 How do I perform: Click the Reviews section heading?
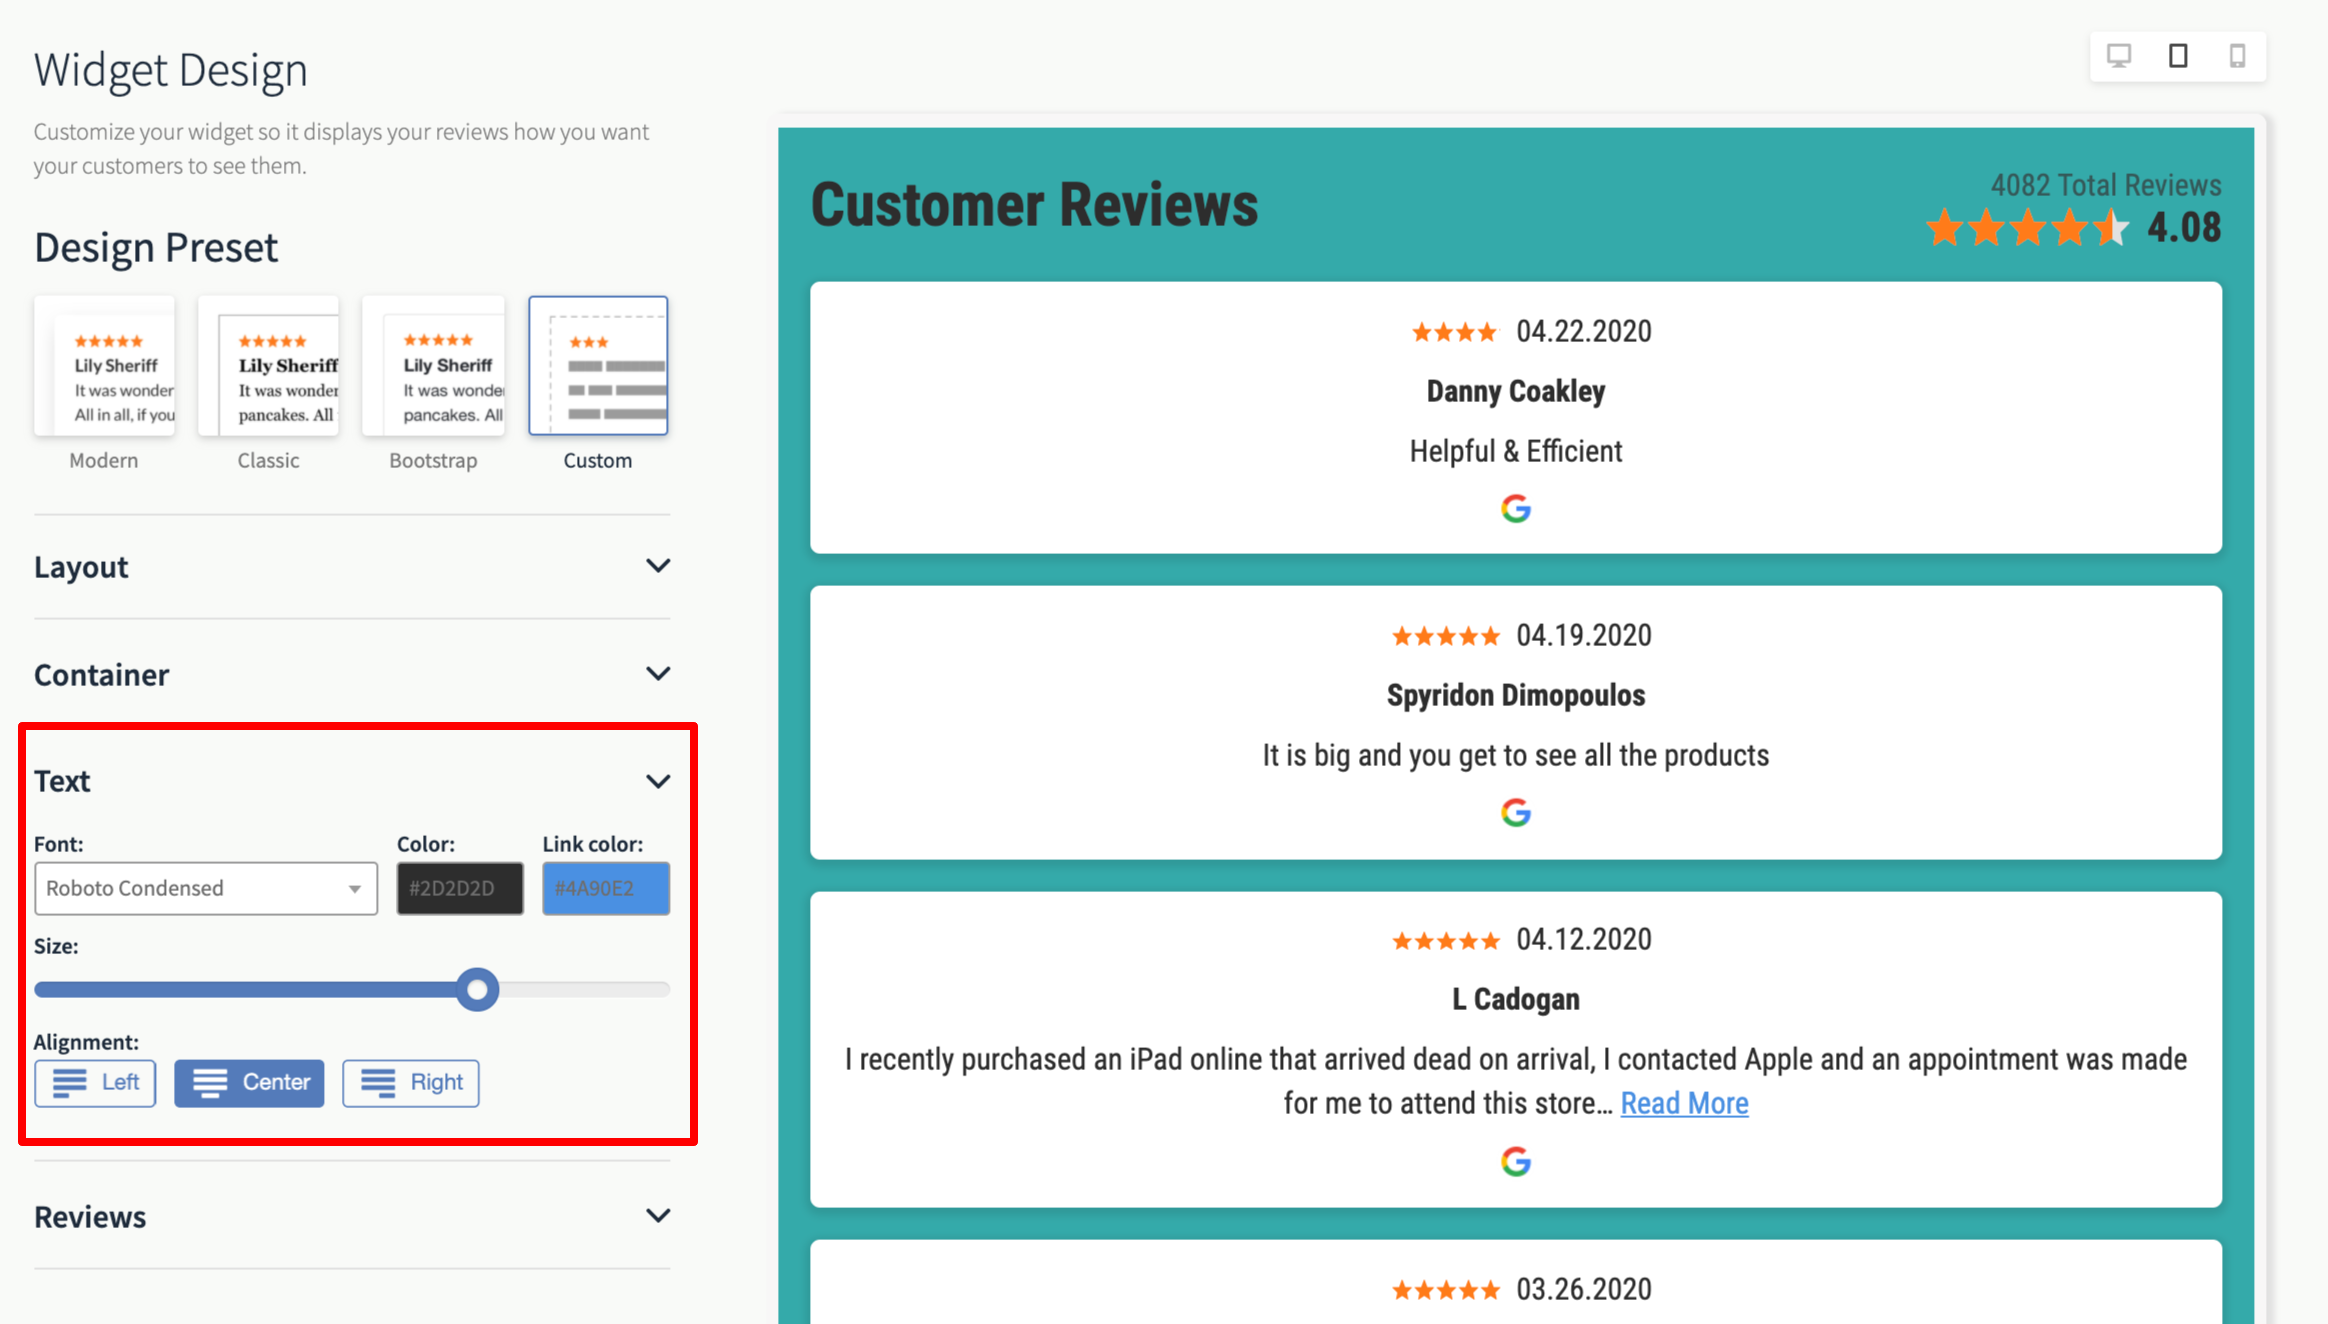pyautogui.click(x=90, y=1217)
